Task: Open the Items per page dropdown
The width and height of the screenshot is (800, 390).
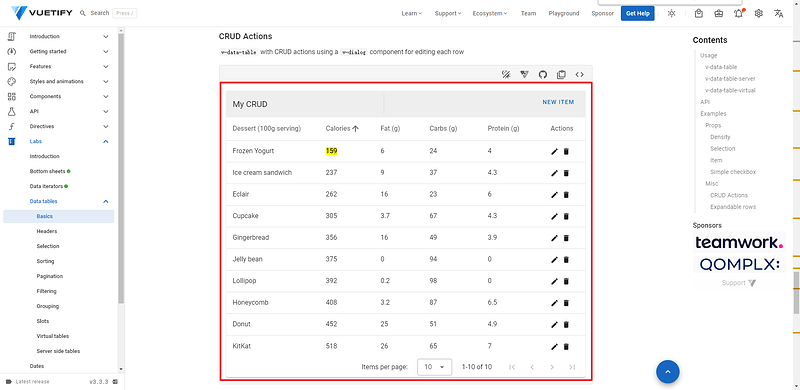Action: point(434,367)
